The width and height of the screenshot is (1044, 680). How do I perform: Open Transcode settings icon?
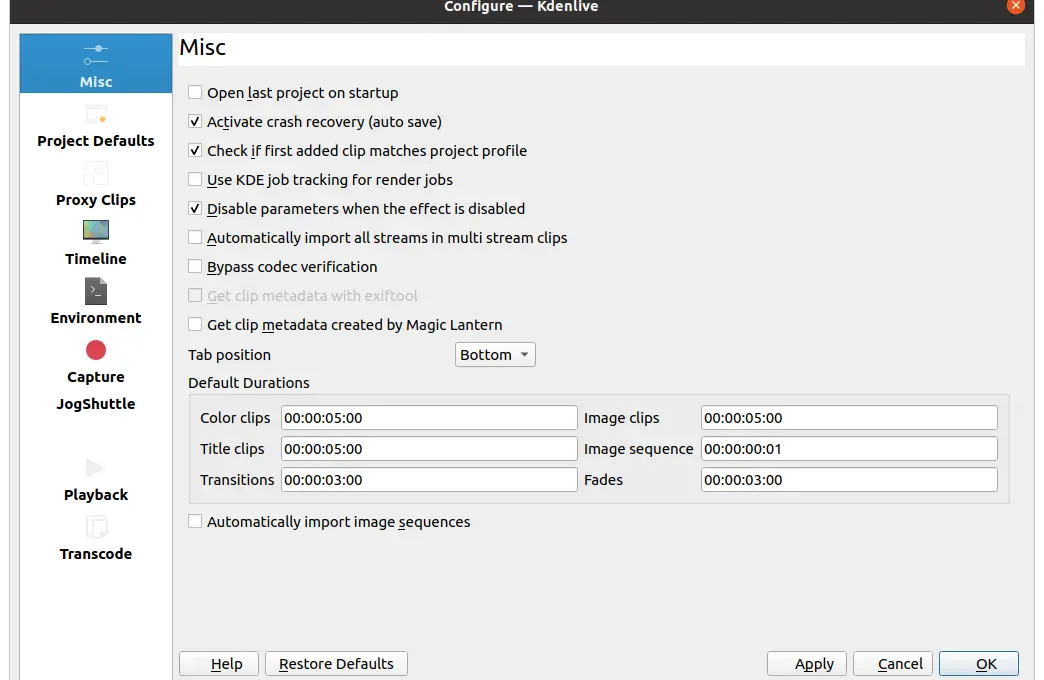pyautogui.click(x=96, y=527)
